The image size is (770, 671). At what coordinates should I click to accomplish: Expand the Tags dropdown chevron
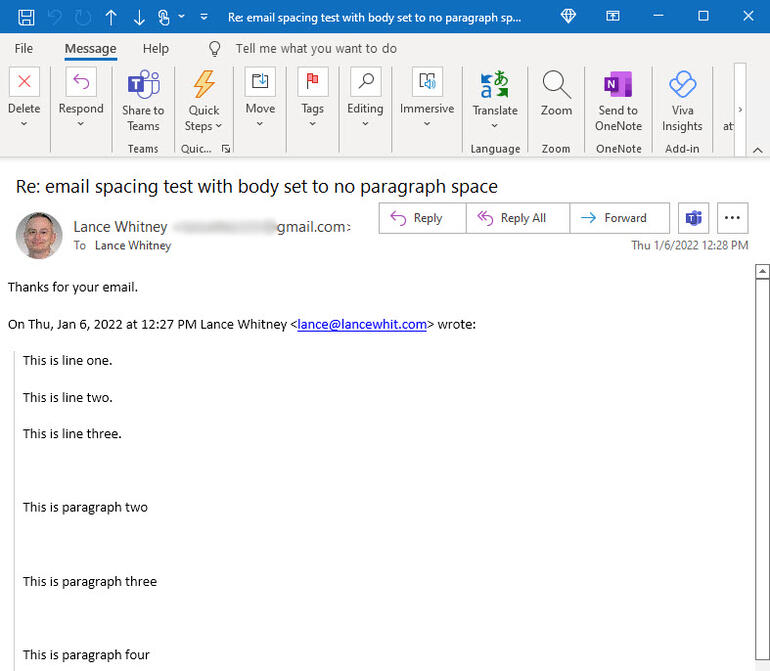tap(312, 124)
